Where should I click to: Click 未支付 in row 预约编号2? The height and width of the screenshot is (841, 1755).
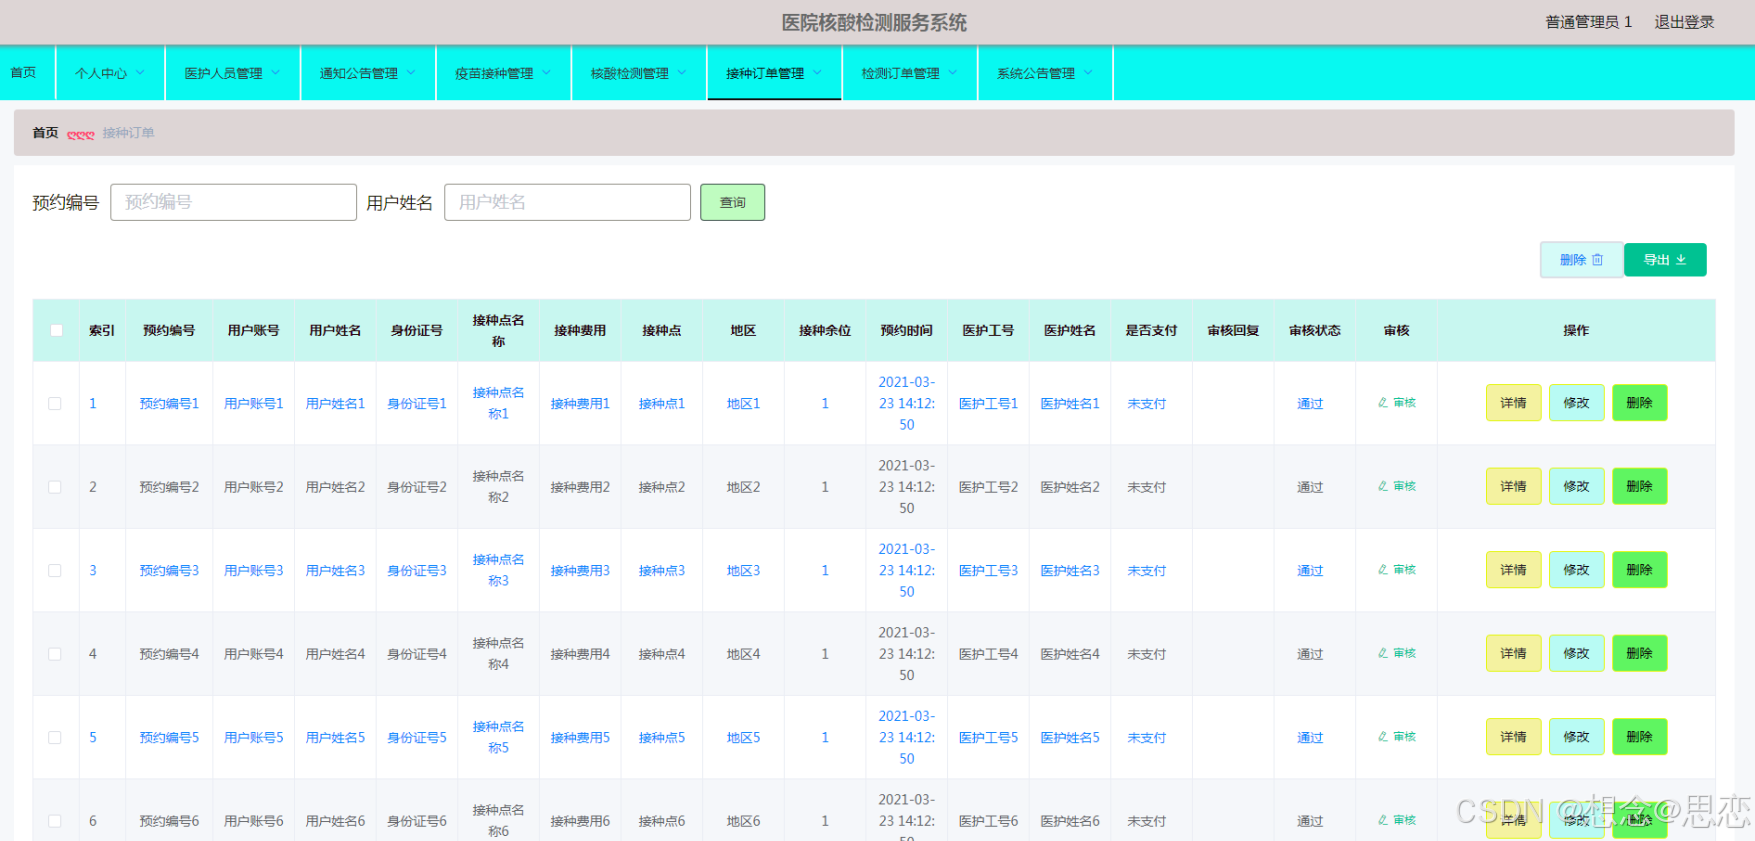click(x=1147, y=487)
